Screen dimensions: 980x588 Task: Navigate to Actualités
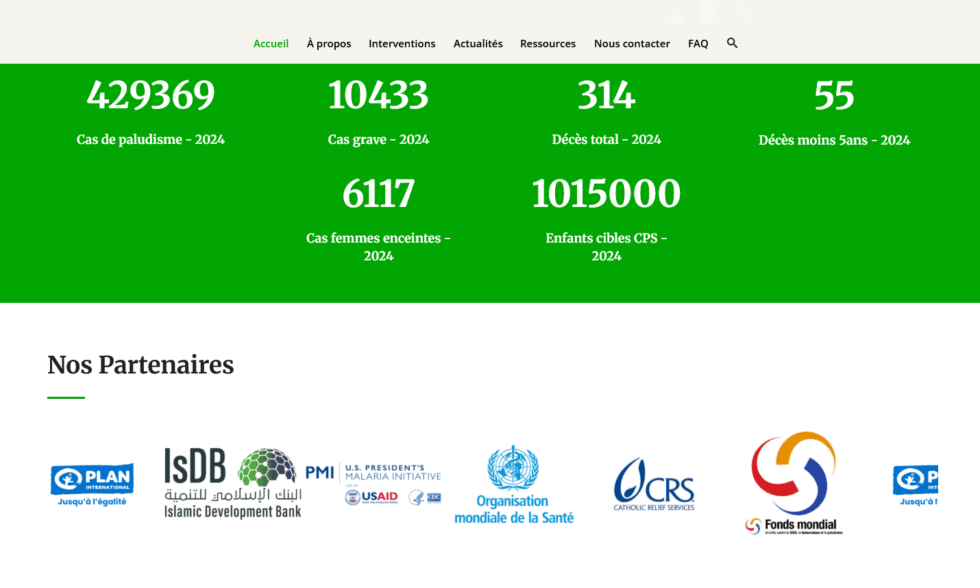478,44
